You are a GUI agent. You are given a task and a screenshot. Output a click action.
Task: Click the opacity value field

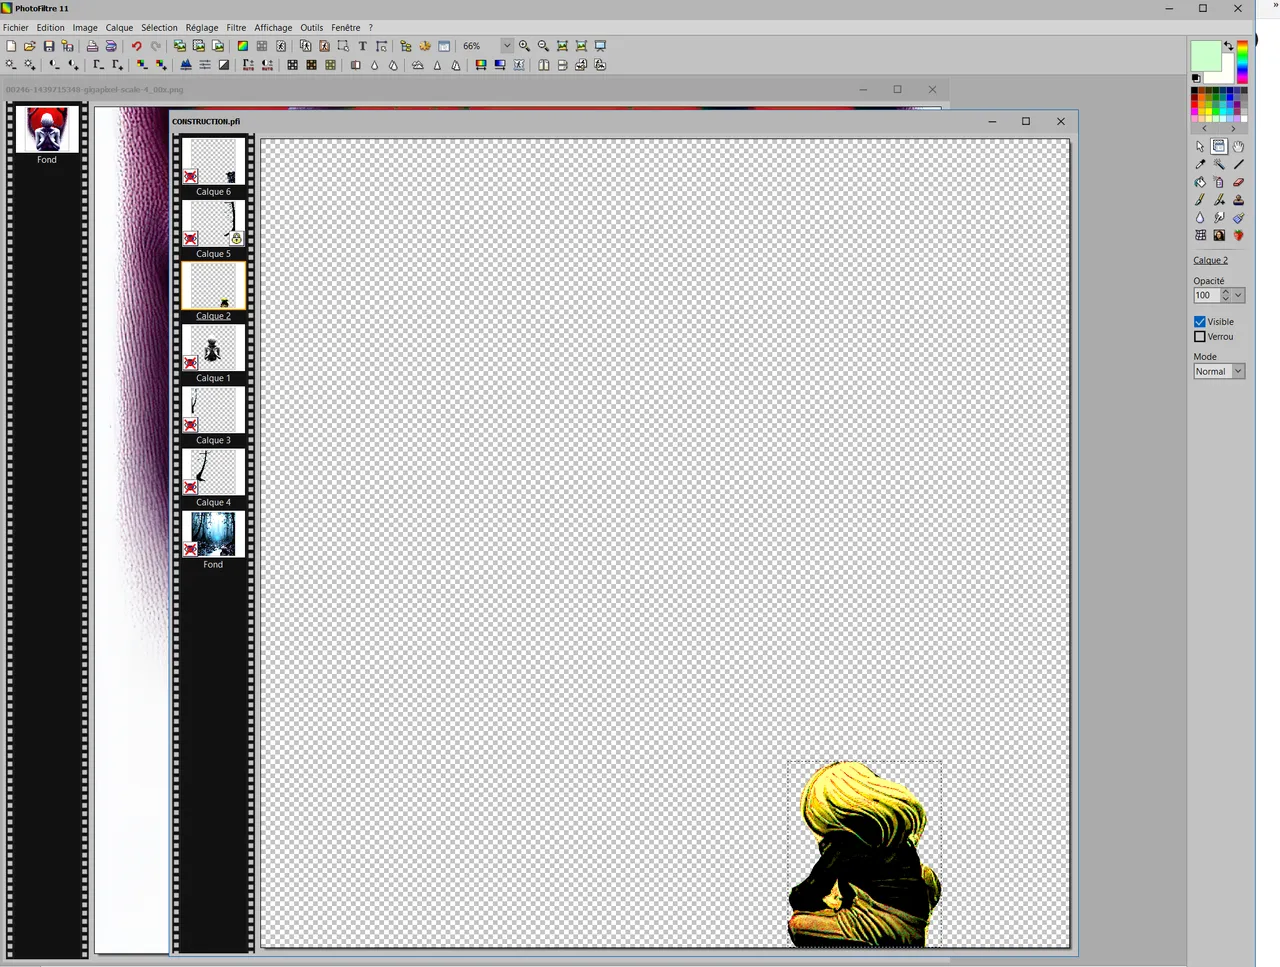pos(1206,295)
